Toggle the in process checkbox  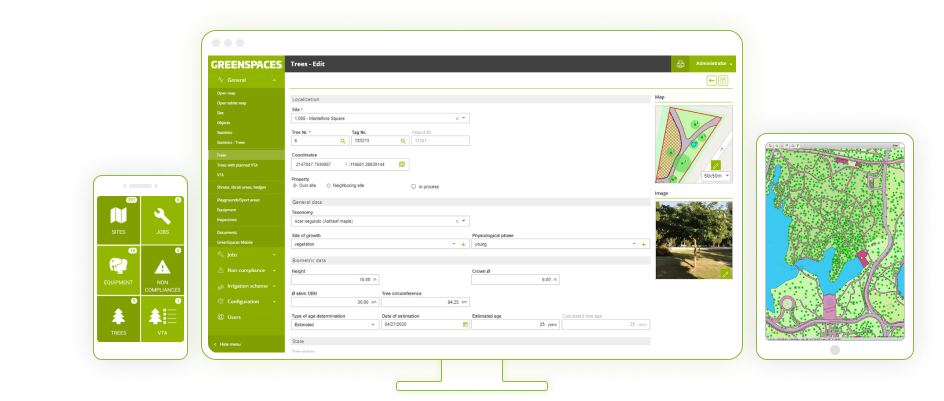tap(414, 186)
